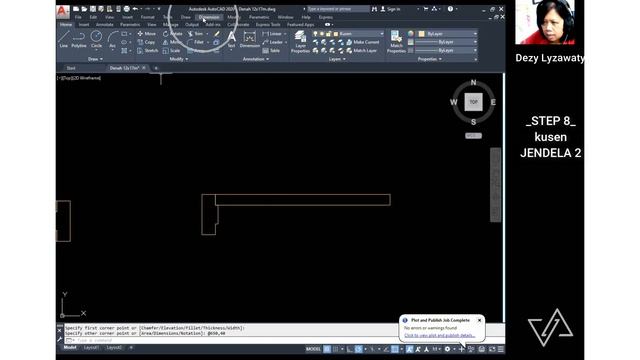Viewport: 640px width, 360px height.
Task: Click the Leader tool
Action: [273, 42]
